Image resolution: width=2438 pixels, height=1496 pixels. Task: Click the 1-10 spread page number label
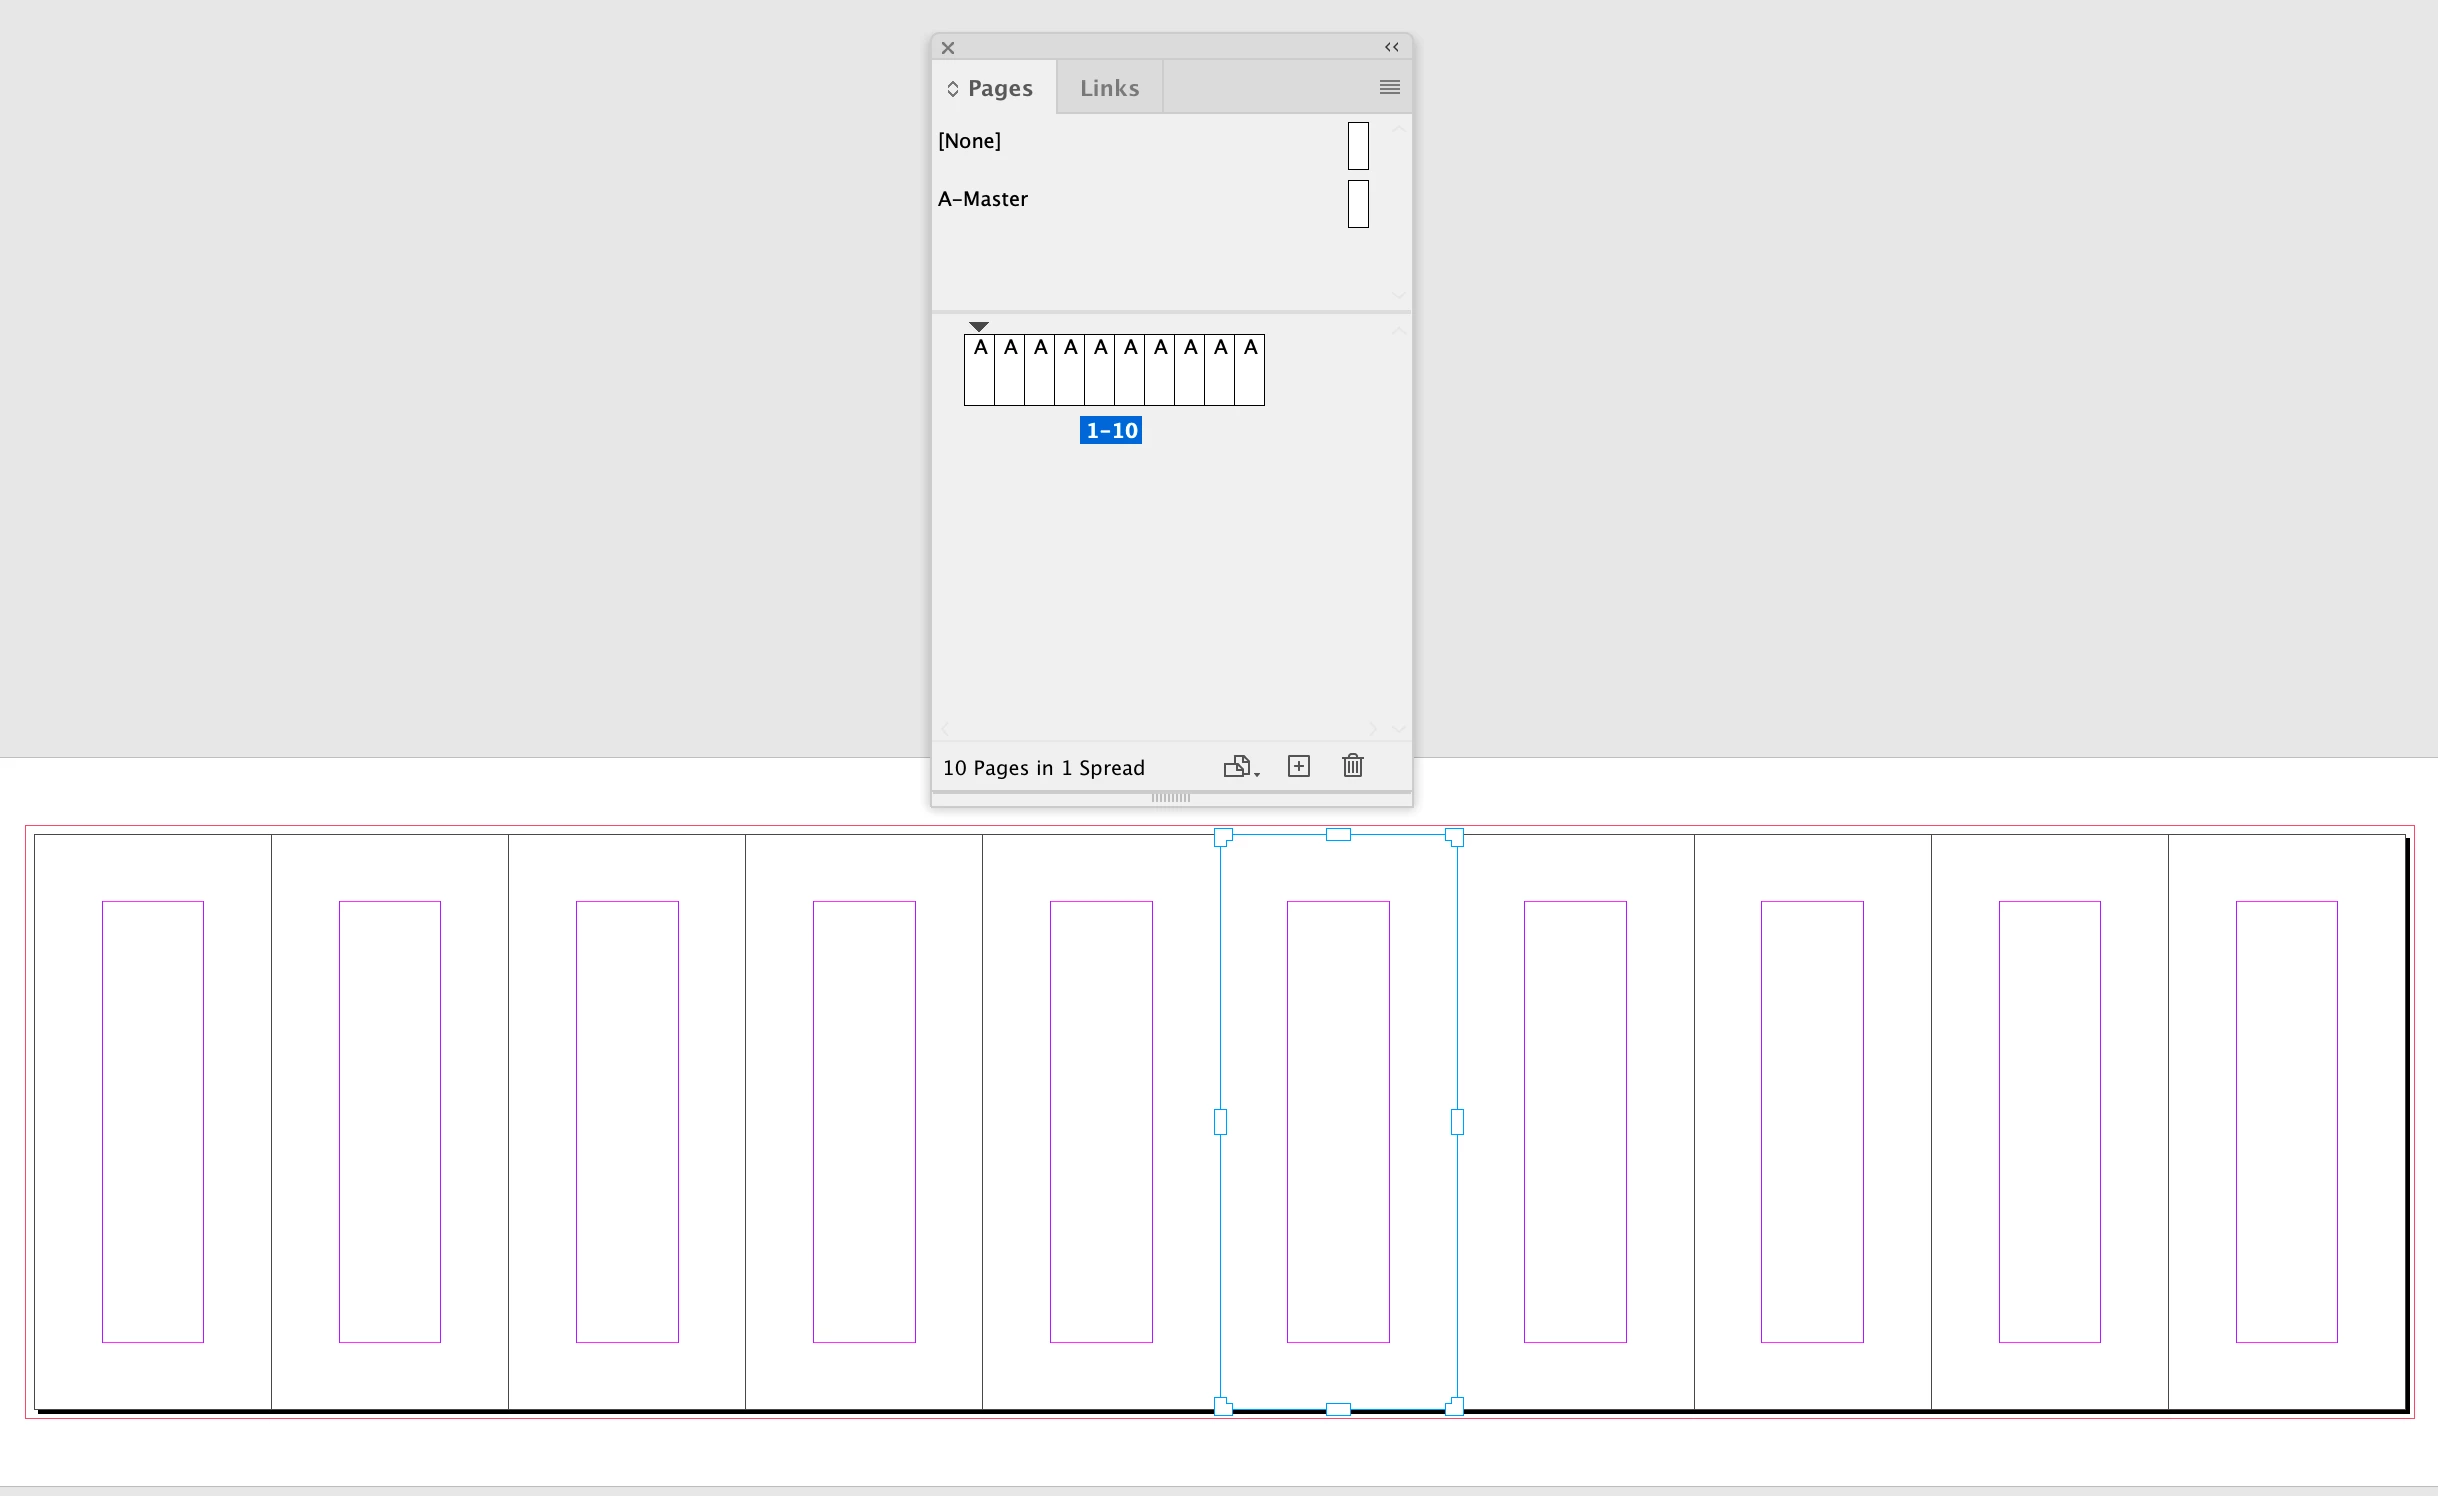click(x=1110, y=431)
